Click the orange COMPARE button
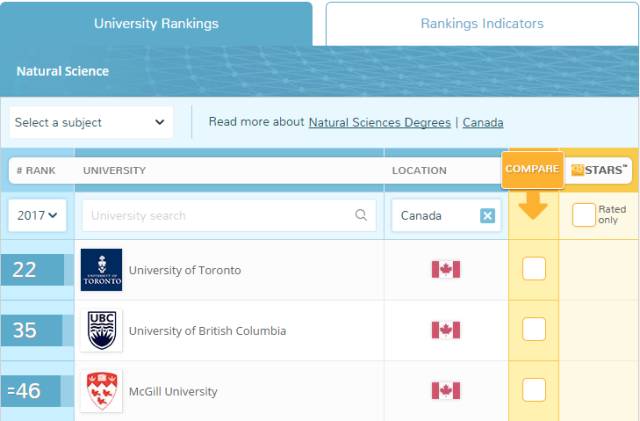640x421 pixels. (x=533, y=169)
